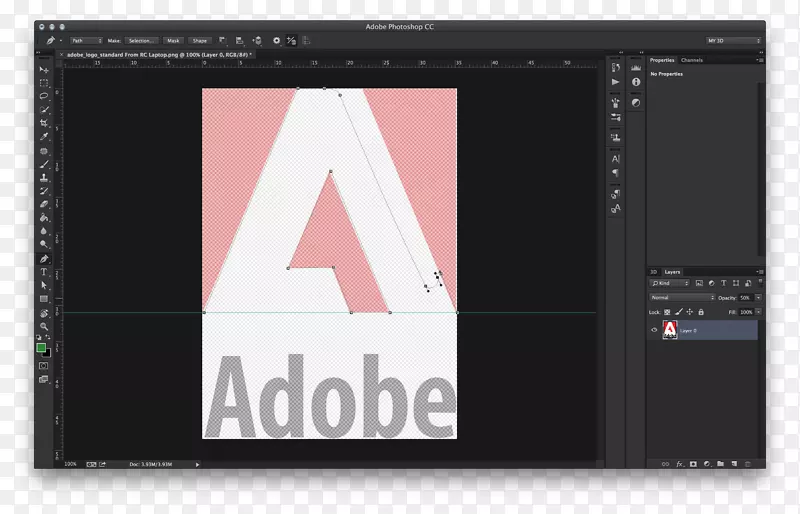Select the Path Selection tool
The width and height of the screenshot is (800, 514).
point(44,285)
